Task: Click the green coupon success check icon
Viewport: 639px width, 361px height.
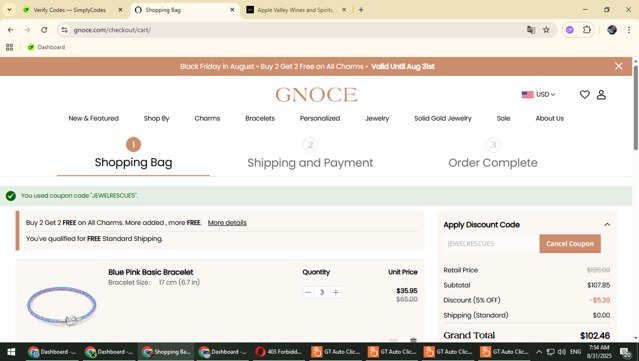Action: 11,196
